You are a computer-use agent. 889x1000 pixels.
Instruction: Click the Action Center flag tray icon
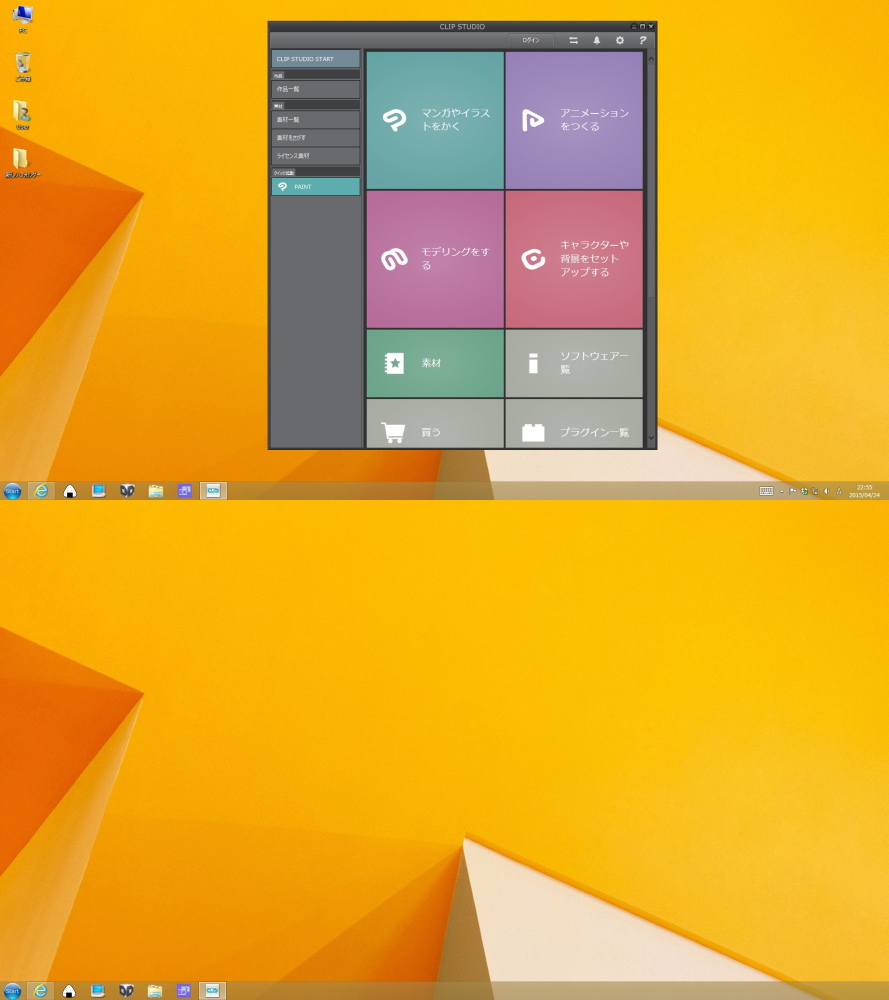tap(793, 491)
